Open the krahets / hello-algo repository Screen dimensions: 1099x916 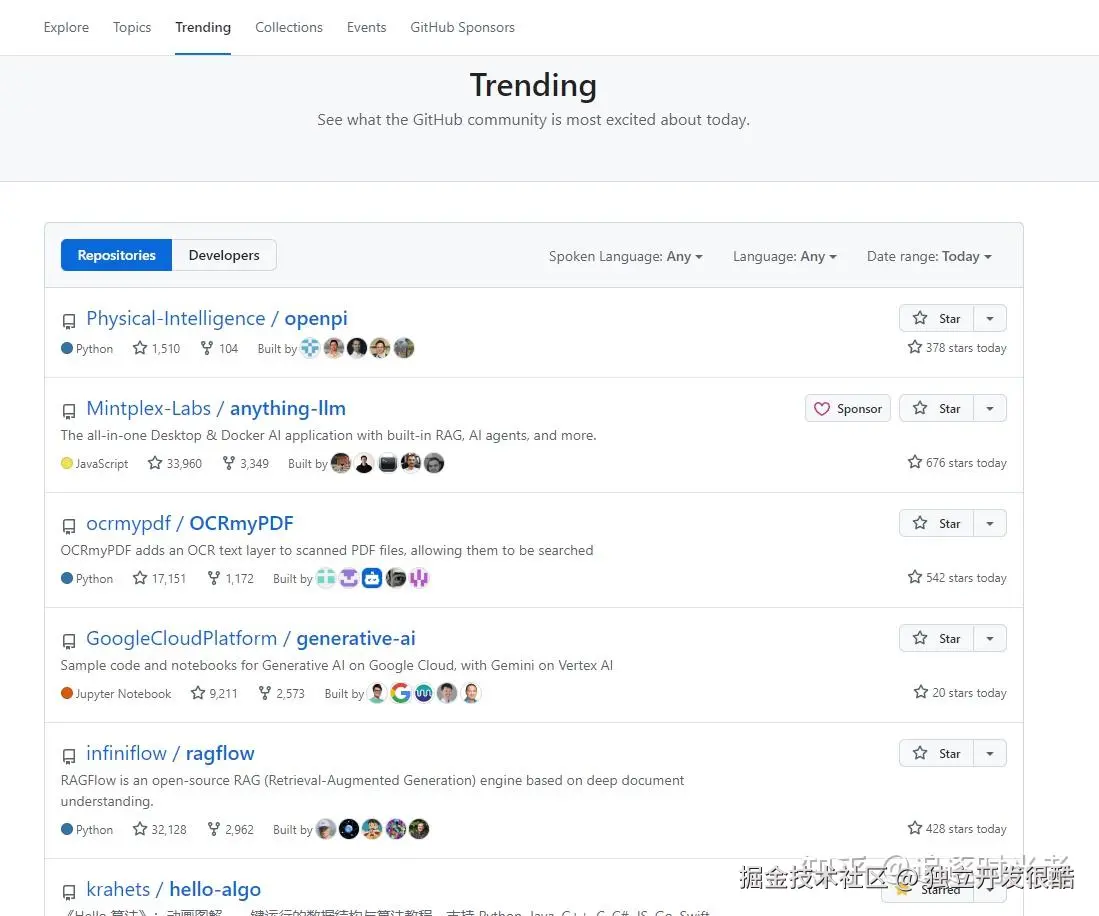point(174,889)
